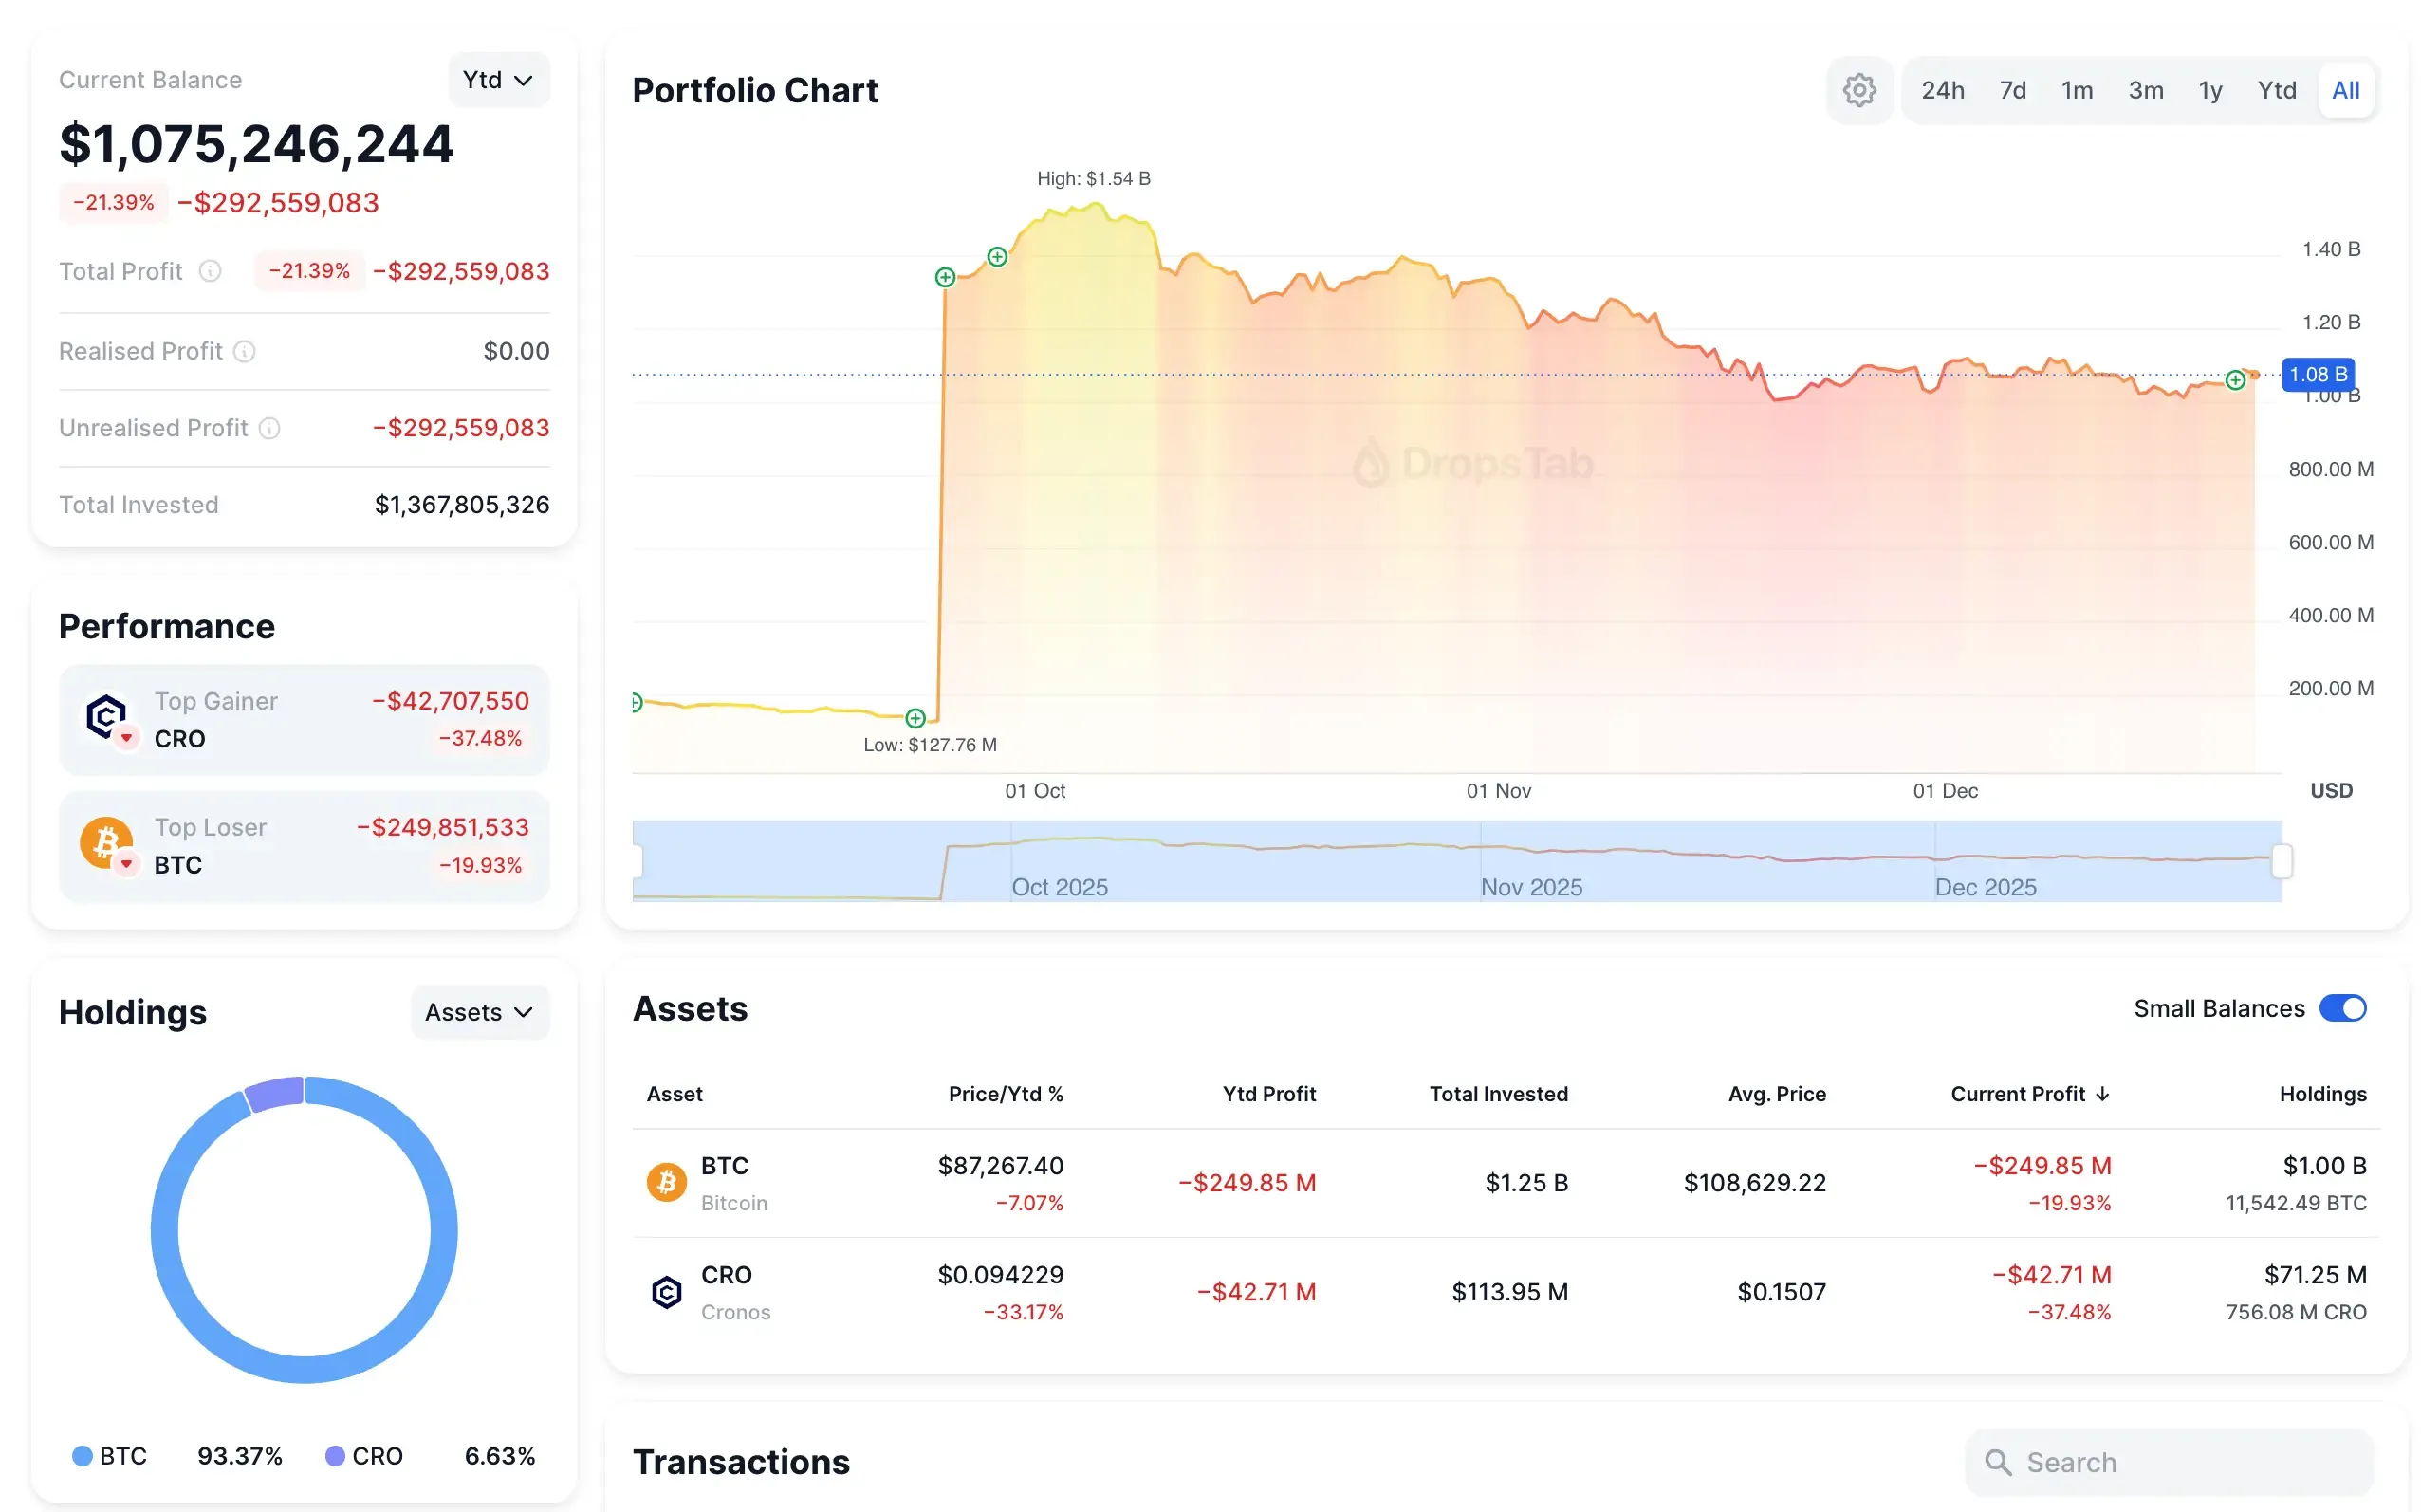This screenshot has height=1512, width=2421.
Task: Click the Ytd Profit column header
Action: coord(1268,1094)
